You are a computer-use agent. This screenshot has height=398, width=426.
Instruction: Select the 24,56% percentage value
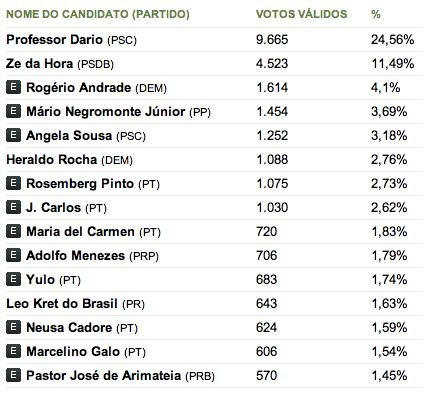[393, 40]
